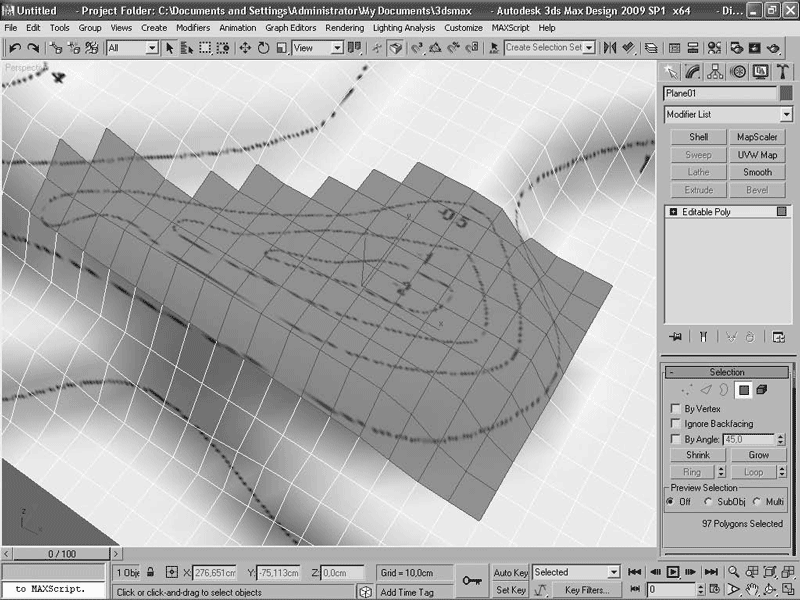Screen dimensions: 800x600
Task: Open the Rendering menu
Action: tap(344, 28)
